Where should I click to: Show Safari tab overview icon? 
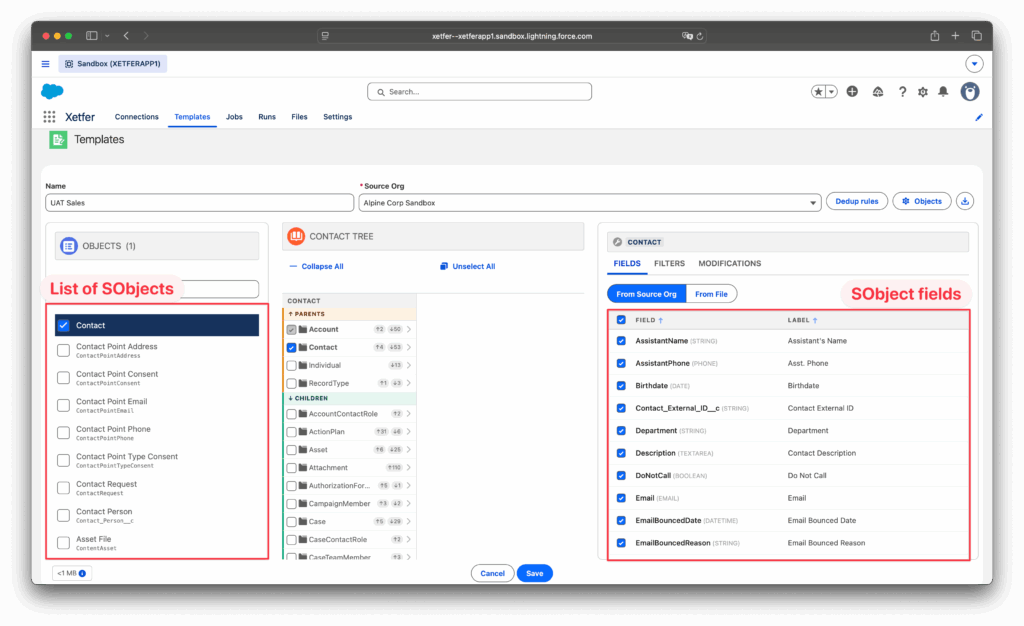pos(976,36)
